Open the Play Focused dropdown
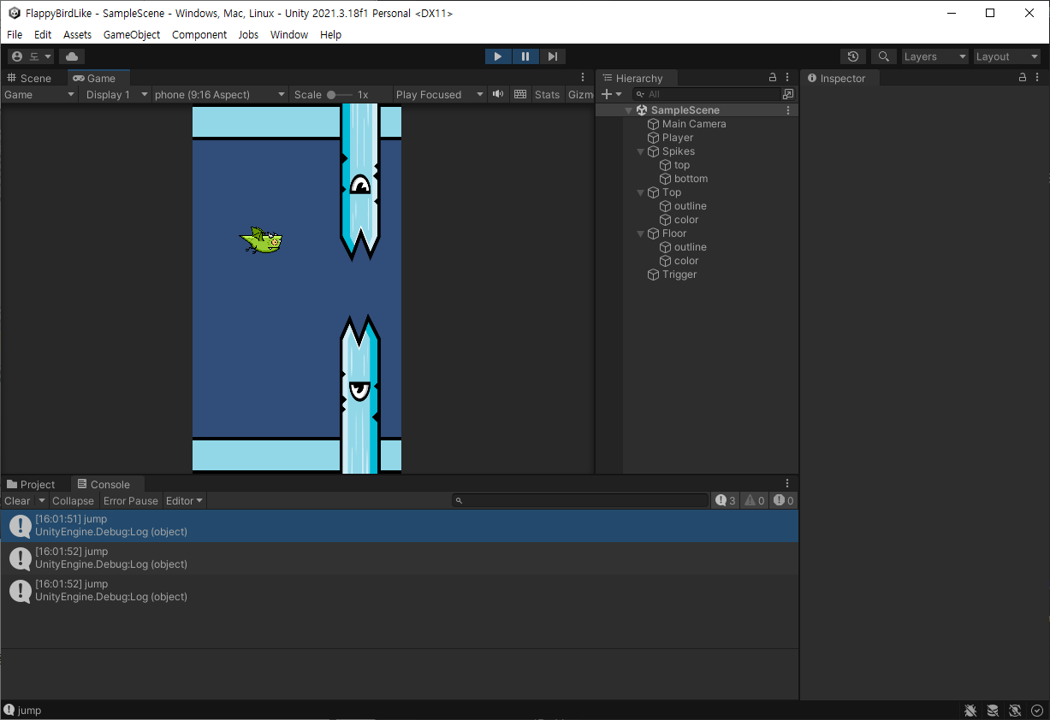Screen dimensions: 1050x720 (439, 94)
